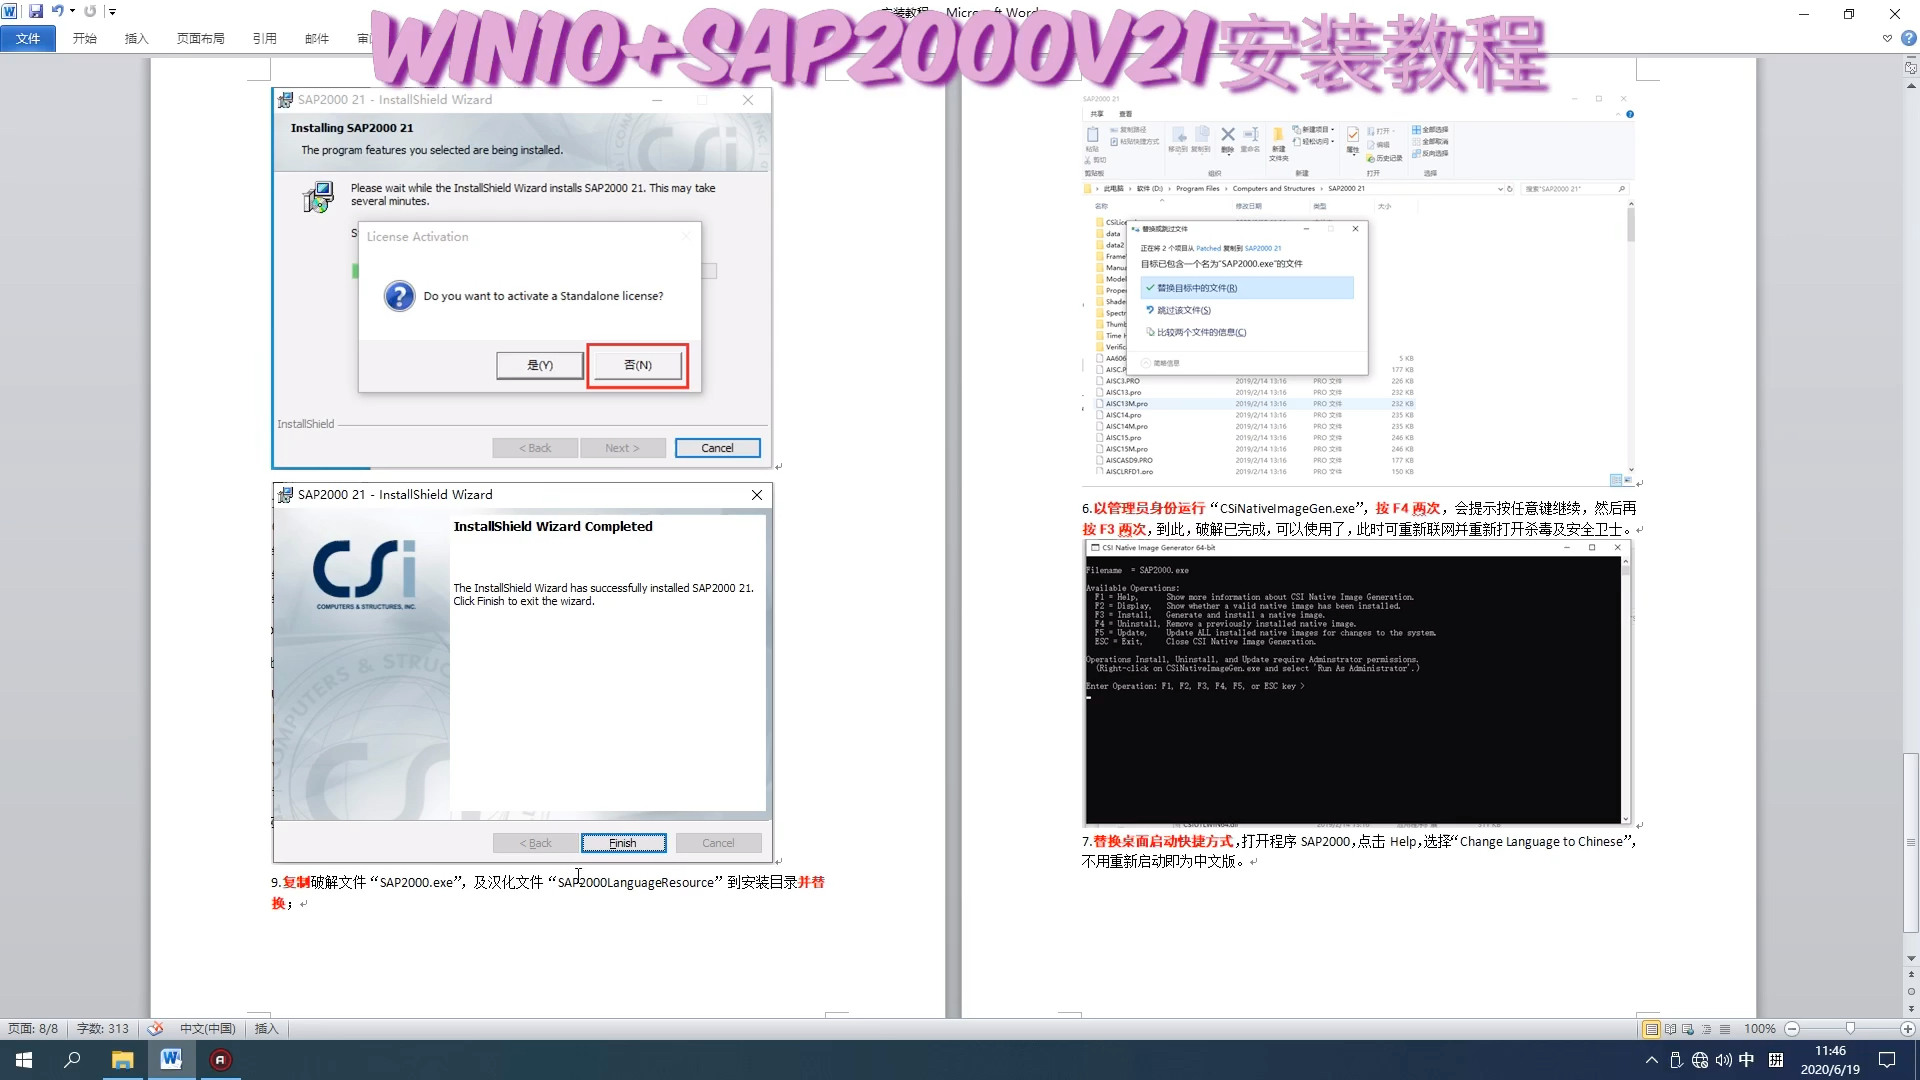
Task: Open File Explorer from the taskbar
Action: [x=122, y=1060]
